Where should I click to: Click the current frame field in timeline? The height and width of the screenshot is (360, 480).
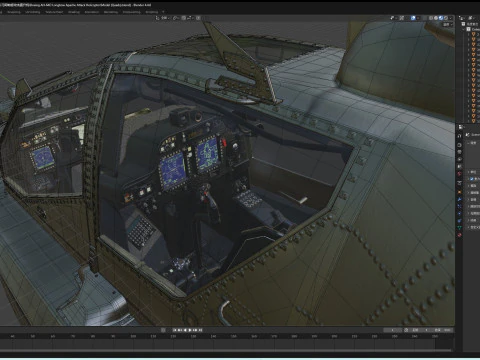(393, 330)
